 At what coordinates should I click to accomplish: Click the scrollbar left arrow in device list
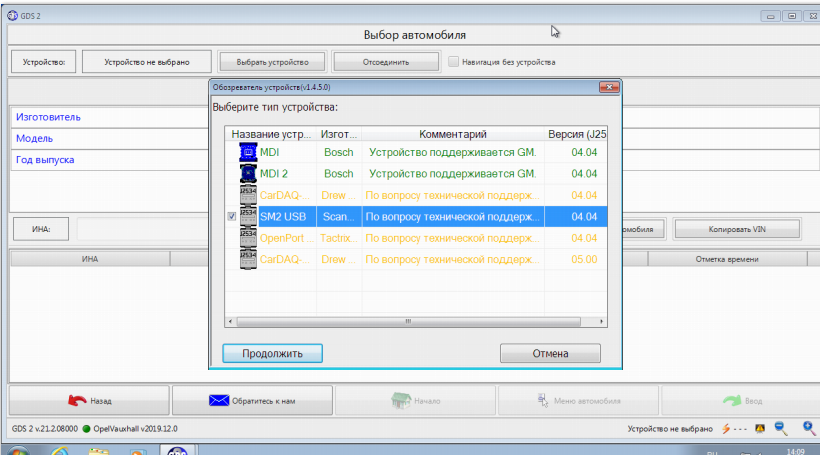tap(231, 321)
